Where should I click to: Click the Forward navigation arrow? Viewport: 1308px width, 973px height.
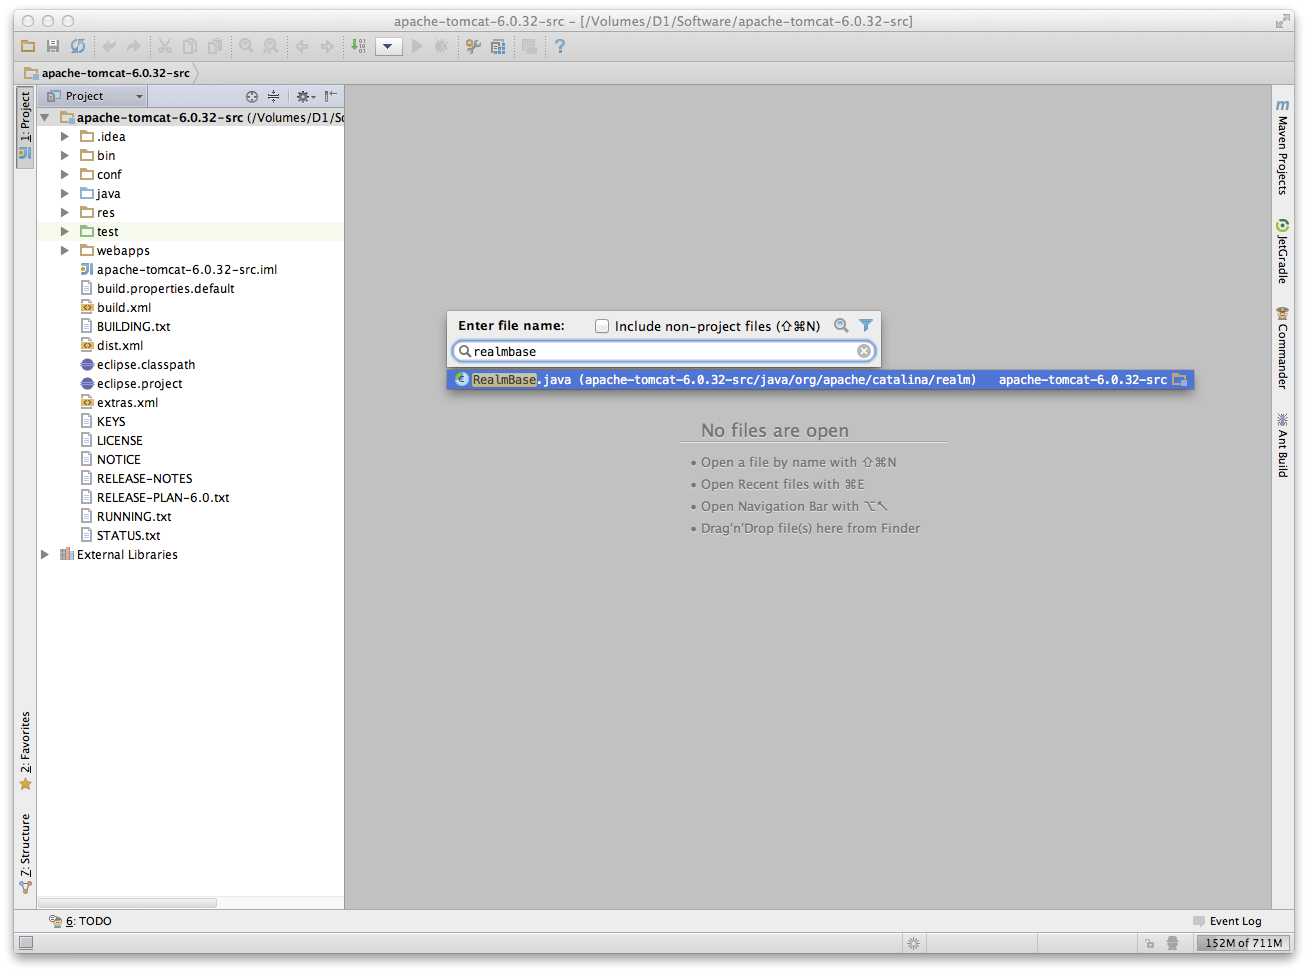[x=327, y=46]
